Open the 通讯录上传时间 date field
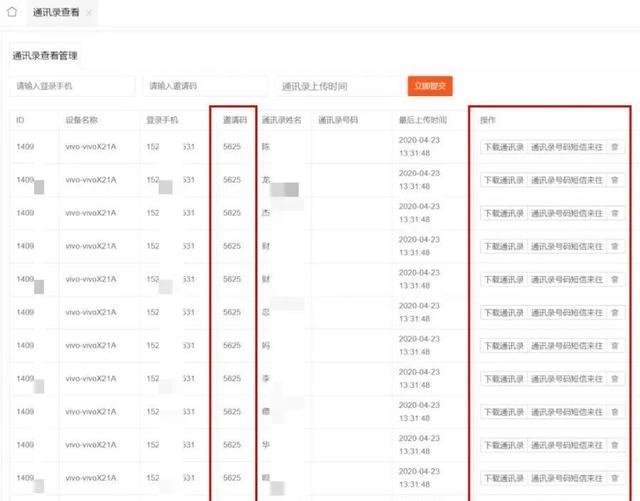 (338, 86)
